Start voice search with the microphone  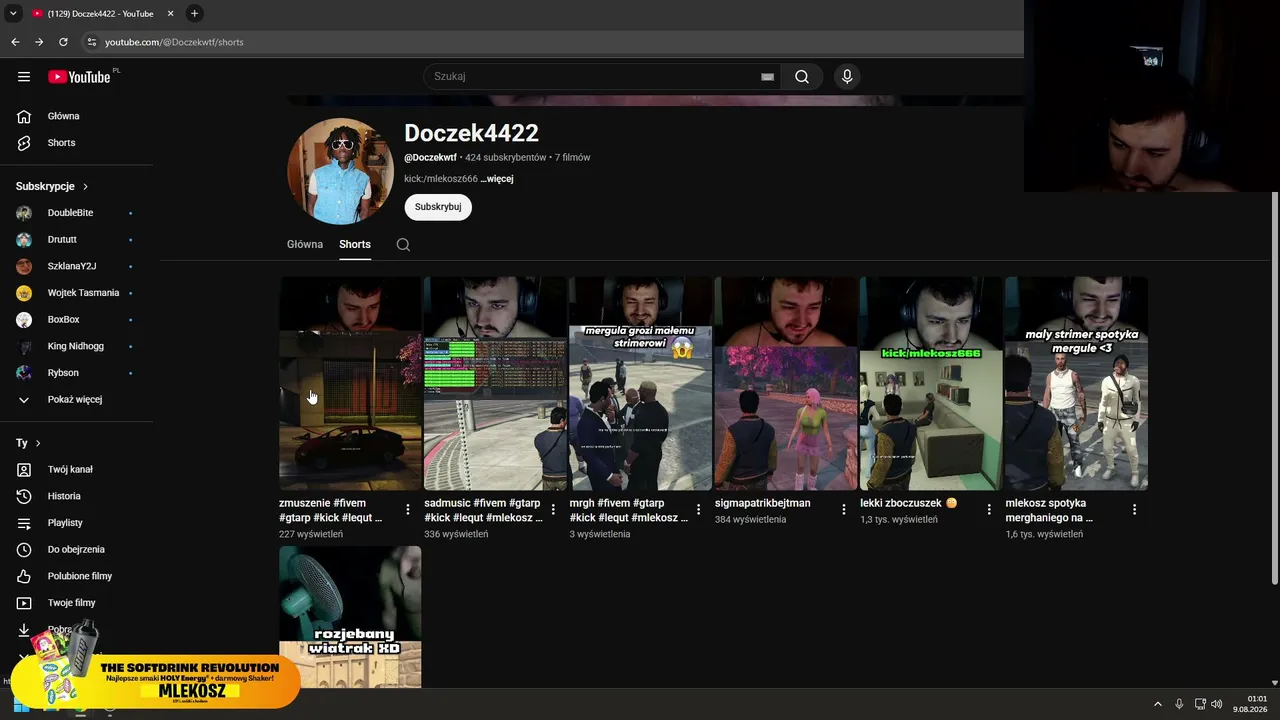pyautogui.click(x=847, y=77)
